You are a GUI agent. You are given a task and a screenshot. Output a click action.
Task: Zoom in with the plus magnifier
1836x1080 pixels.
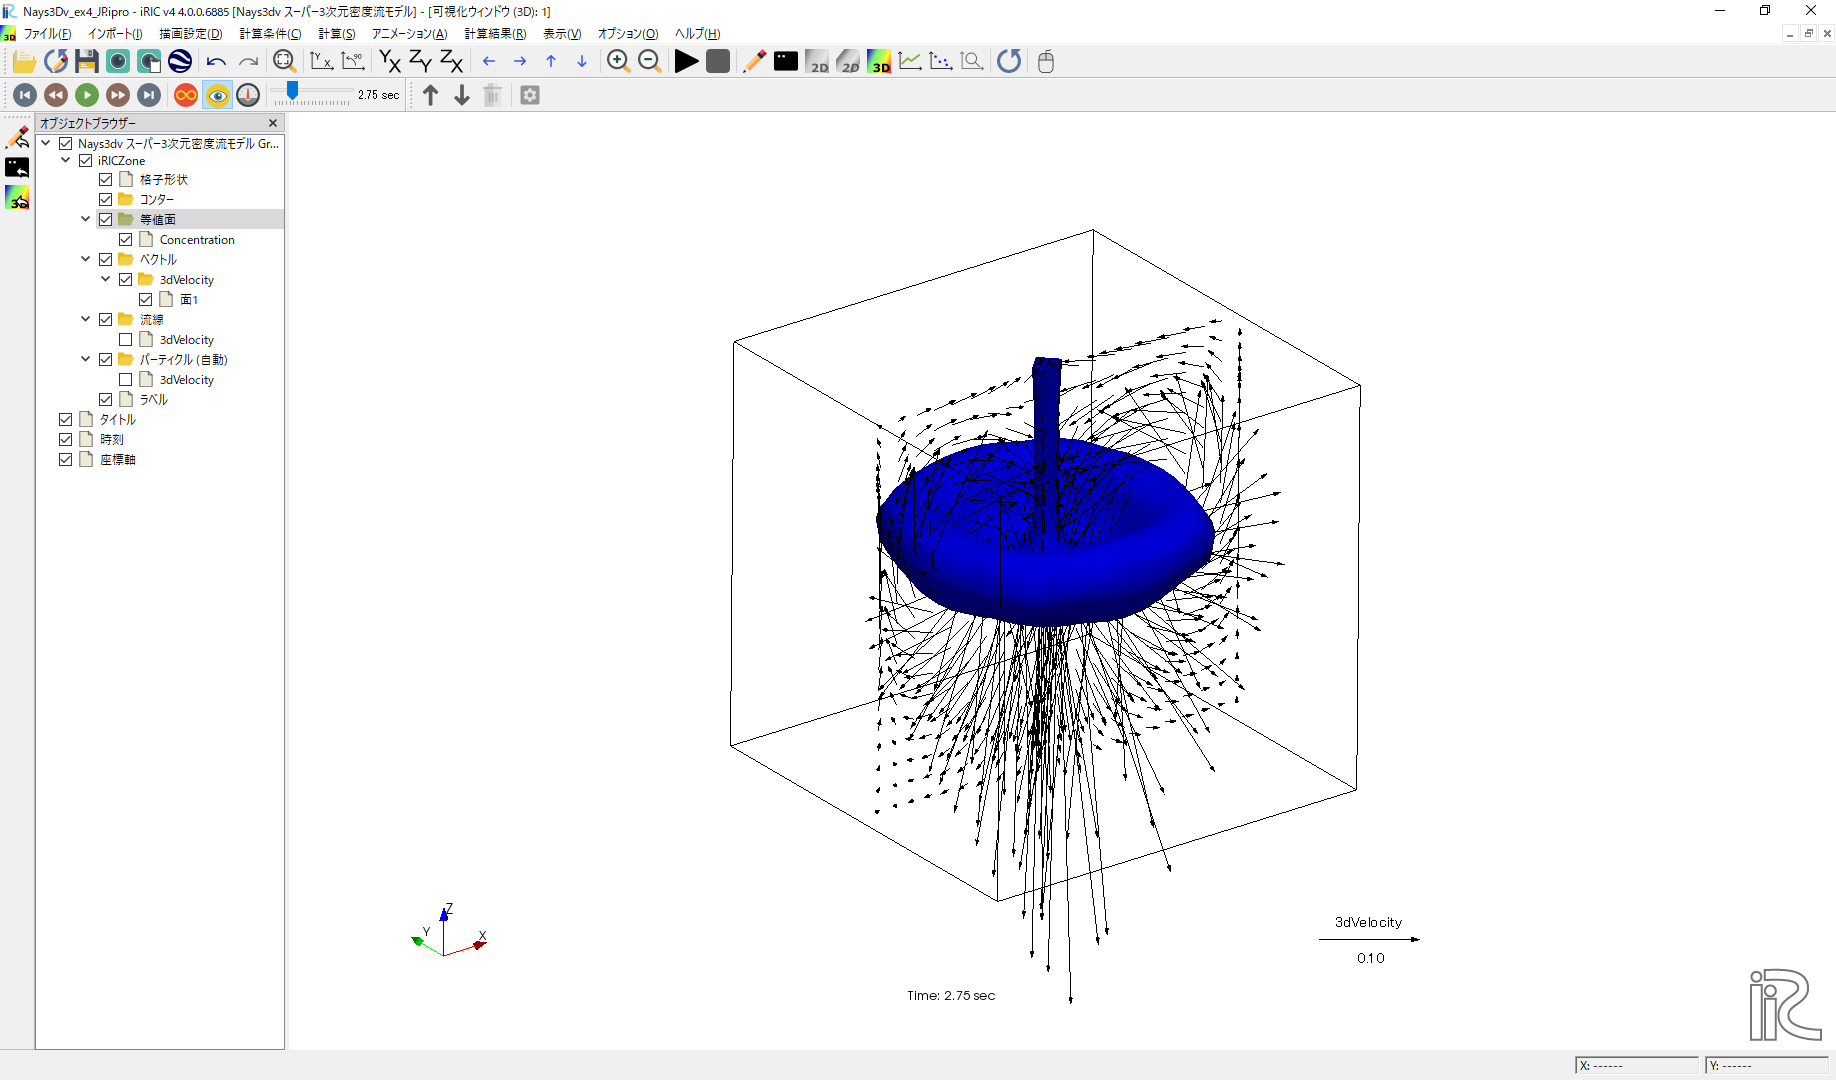point(618,62)
